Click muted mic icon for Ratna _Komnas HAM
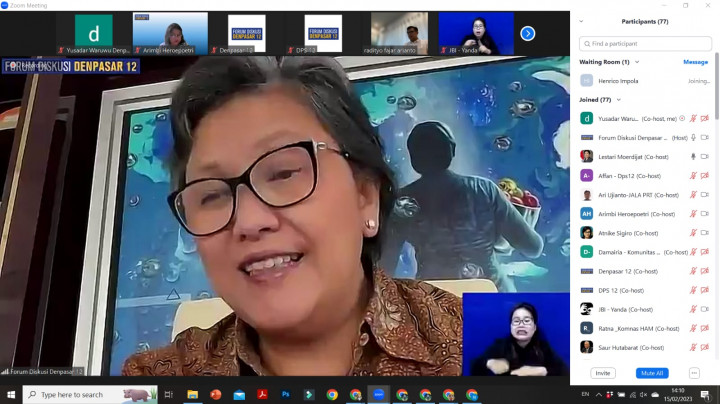The width and height of the screenshot is (720, 404). [693, 329]
